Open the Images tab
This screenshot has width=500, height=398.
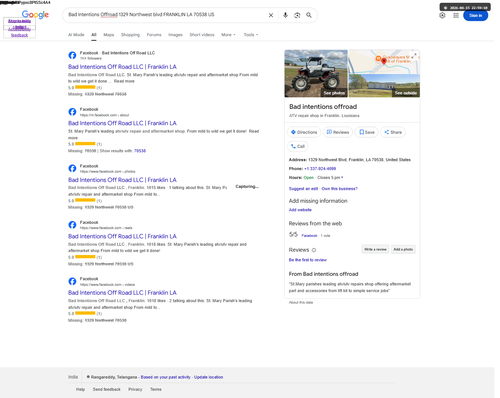point(175,35)
